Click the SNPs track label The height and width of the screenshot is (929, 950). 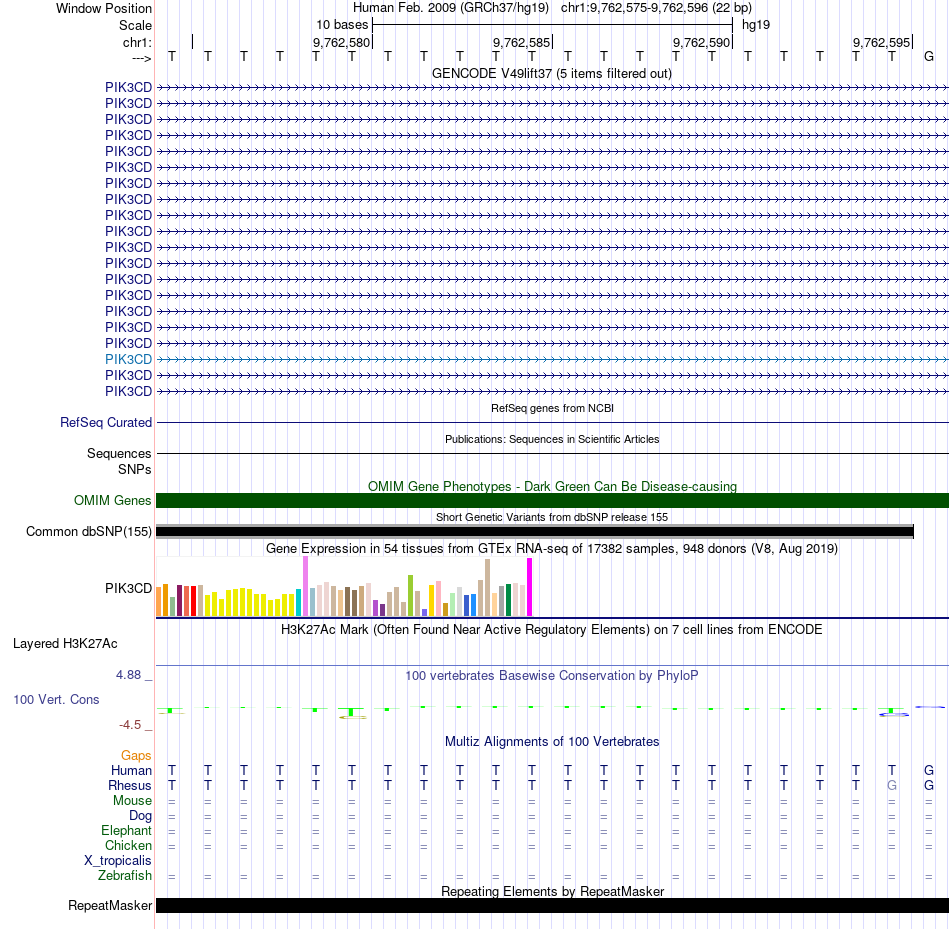[135, 470]
